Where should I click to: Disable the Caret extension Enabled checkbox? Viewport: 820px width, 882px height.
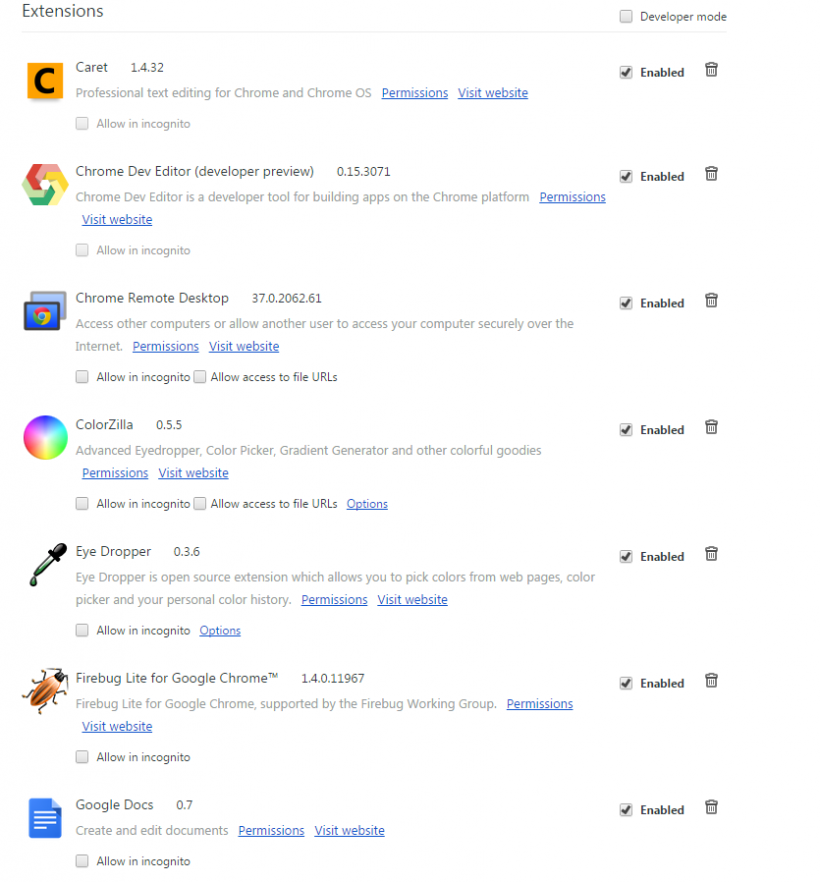point(626,73)
